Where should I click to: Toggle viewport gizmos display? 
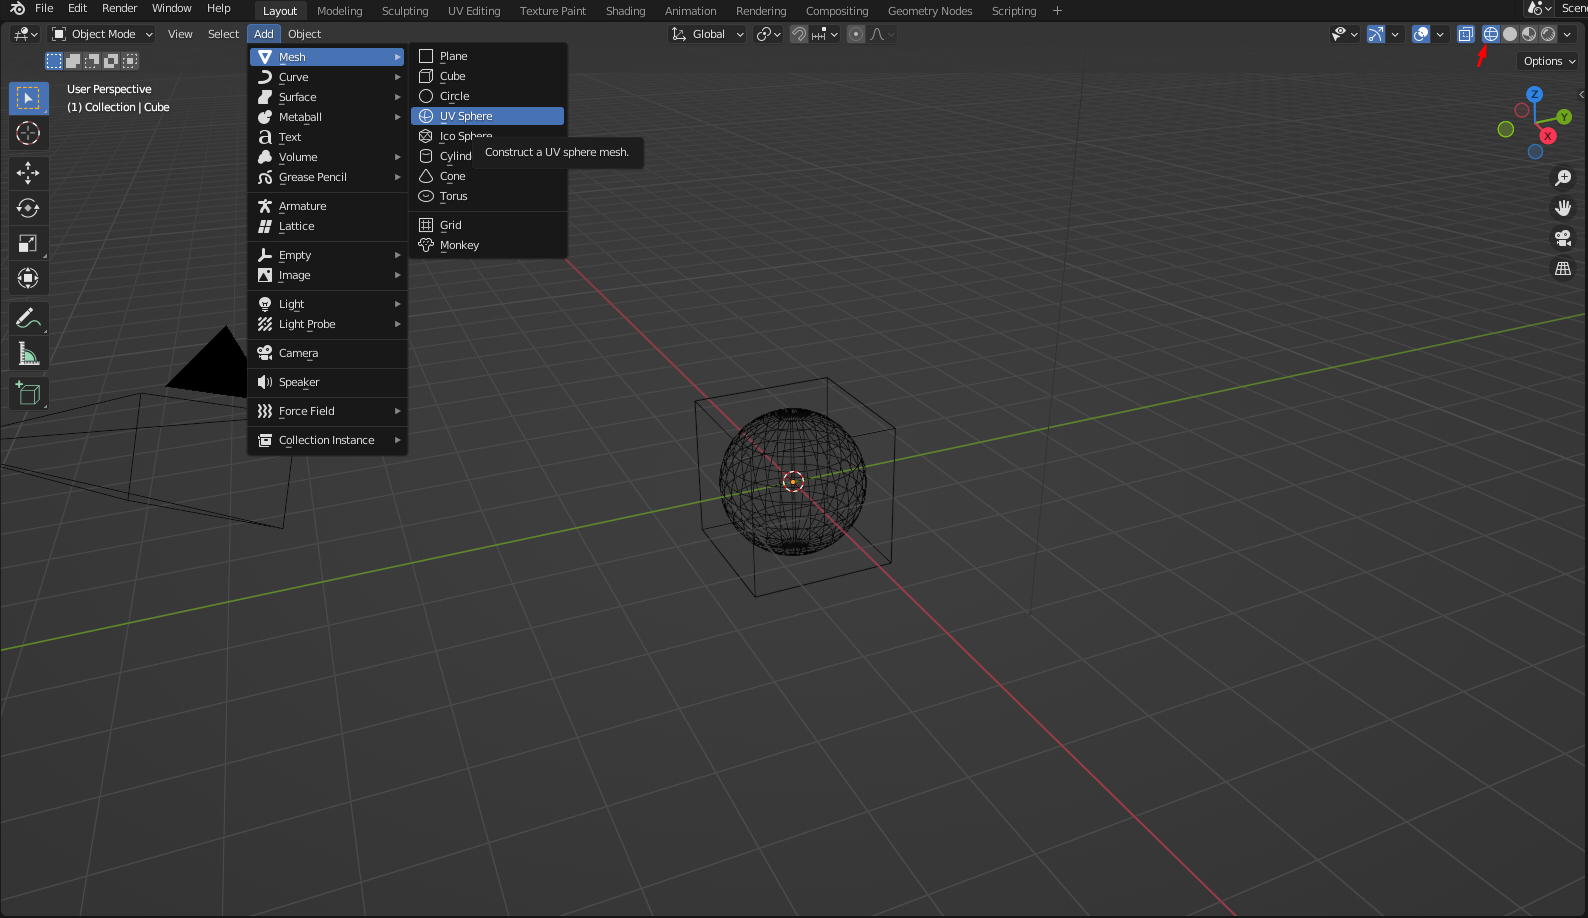(x=1376, y=34)
